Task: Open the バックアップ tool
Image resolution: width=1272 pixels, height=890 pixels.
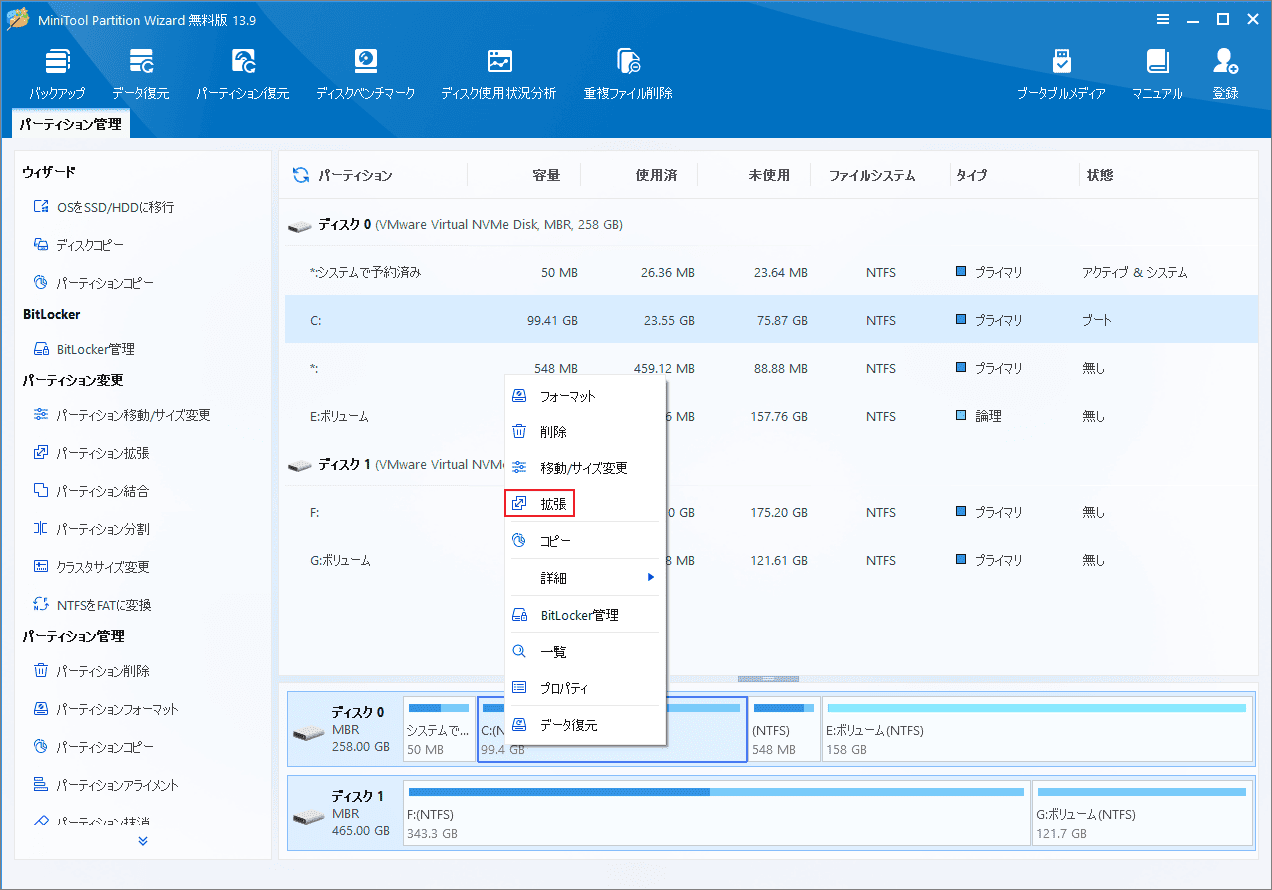Action: click(57, 74)
